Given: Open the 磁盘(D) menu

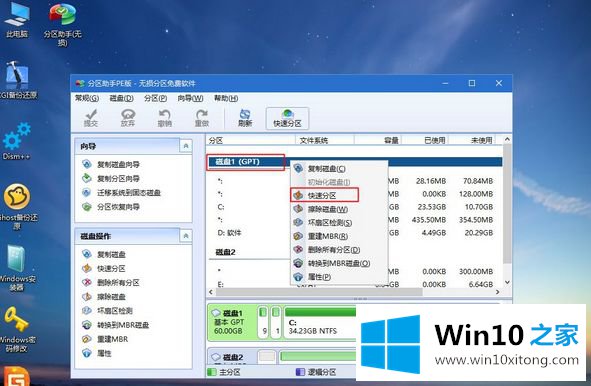Looking at the screenshot, I should [121, 98].
